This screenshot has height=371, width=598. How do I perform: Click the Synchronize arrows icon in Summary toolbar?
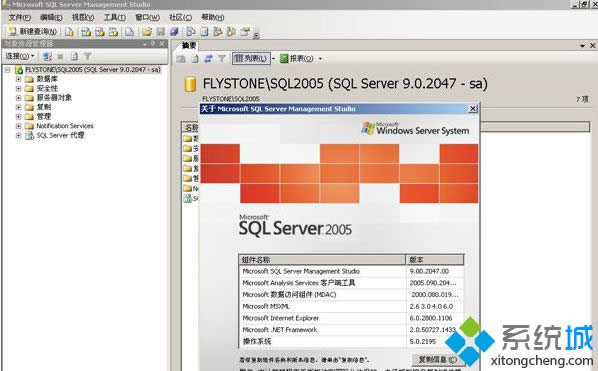[208, 59]
